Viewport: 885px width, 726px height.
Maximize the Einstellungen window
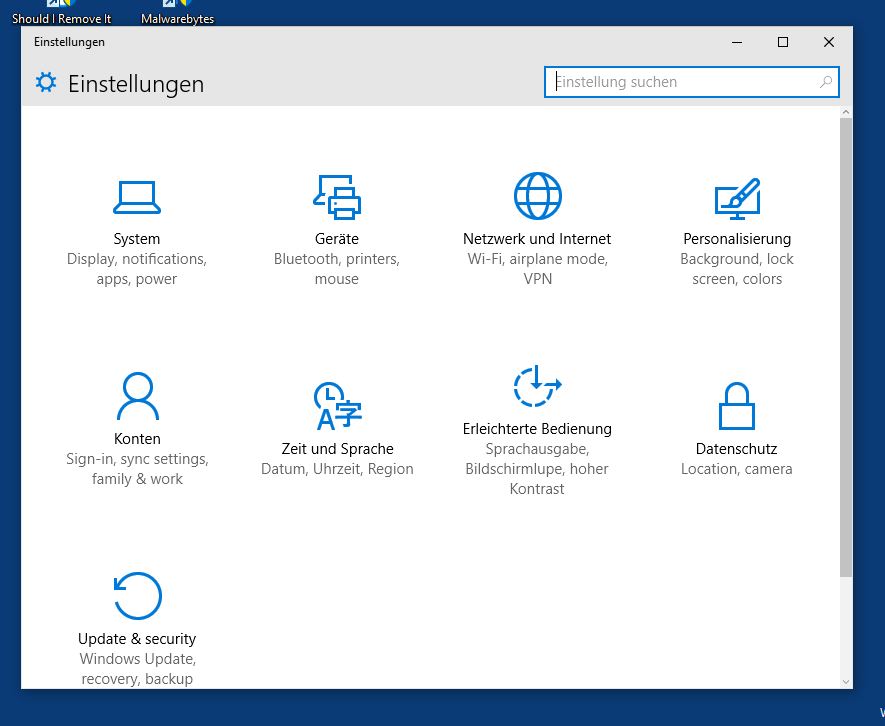click(783, 42)
